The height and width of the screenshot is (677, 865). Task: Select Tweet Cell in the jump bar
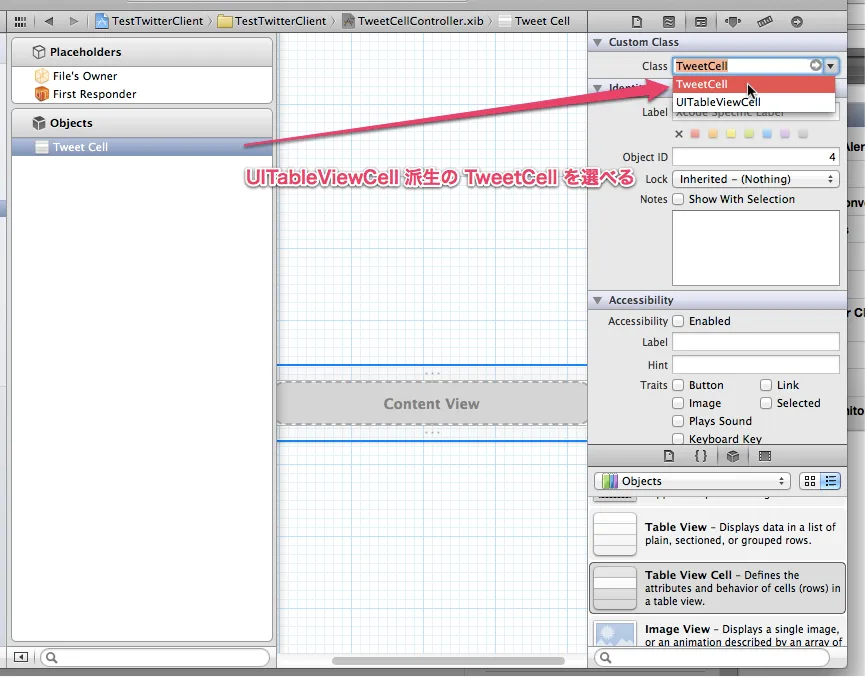pos(541,20)
